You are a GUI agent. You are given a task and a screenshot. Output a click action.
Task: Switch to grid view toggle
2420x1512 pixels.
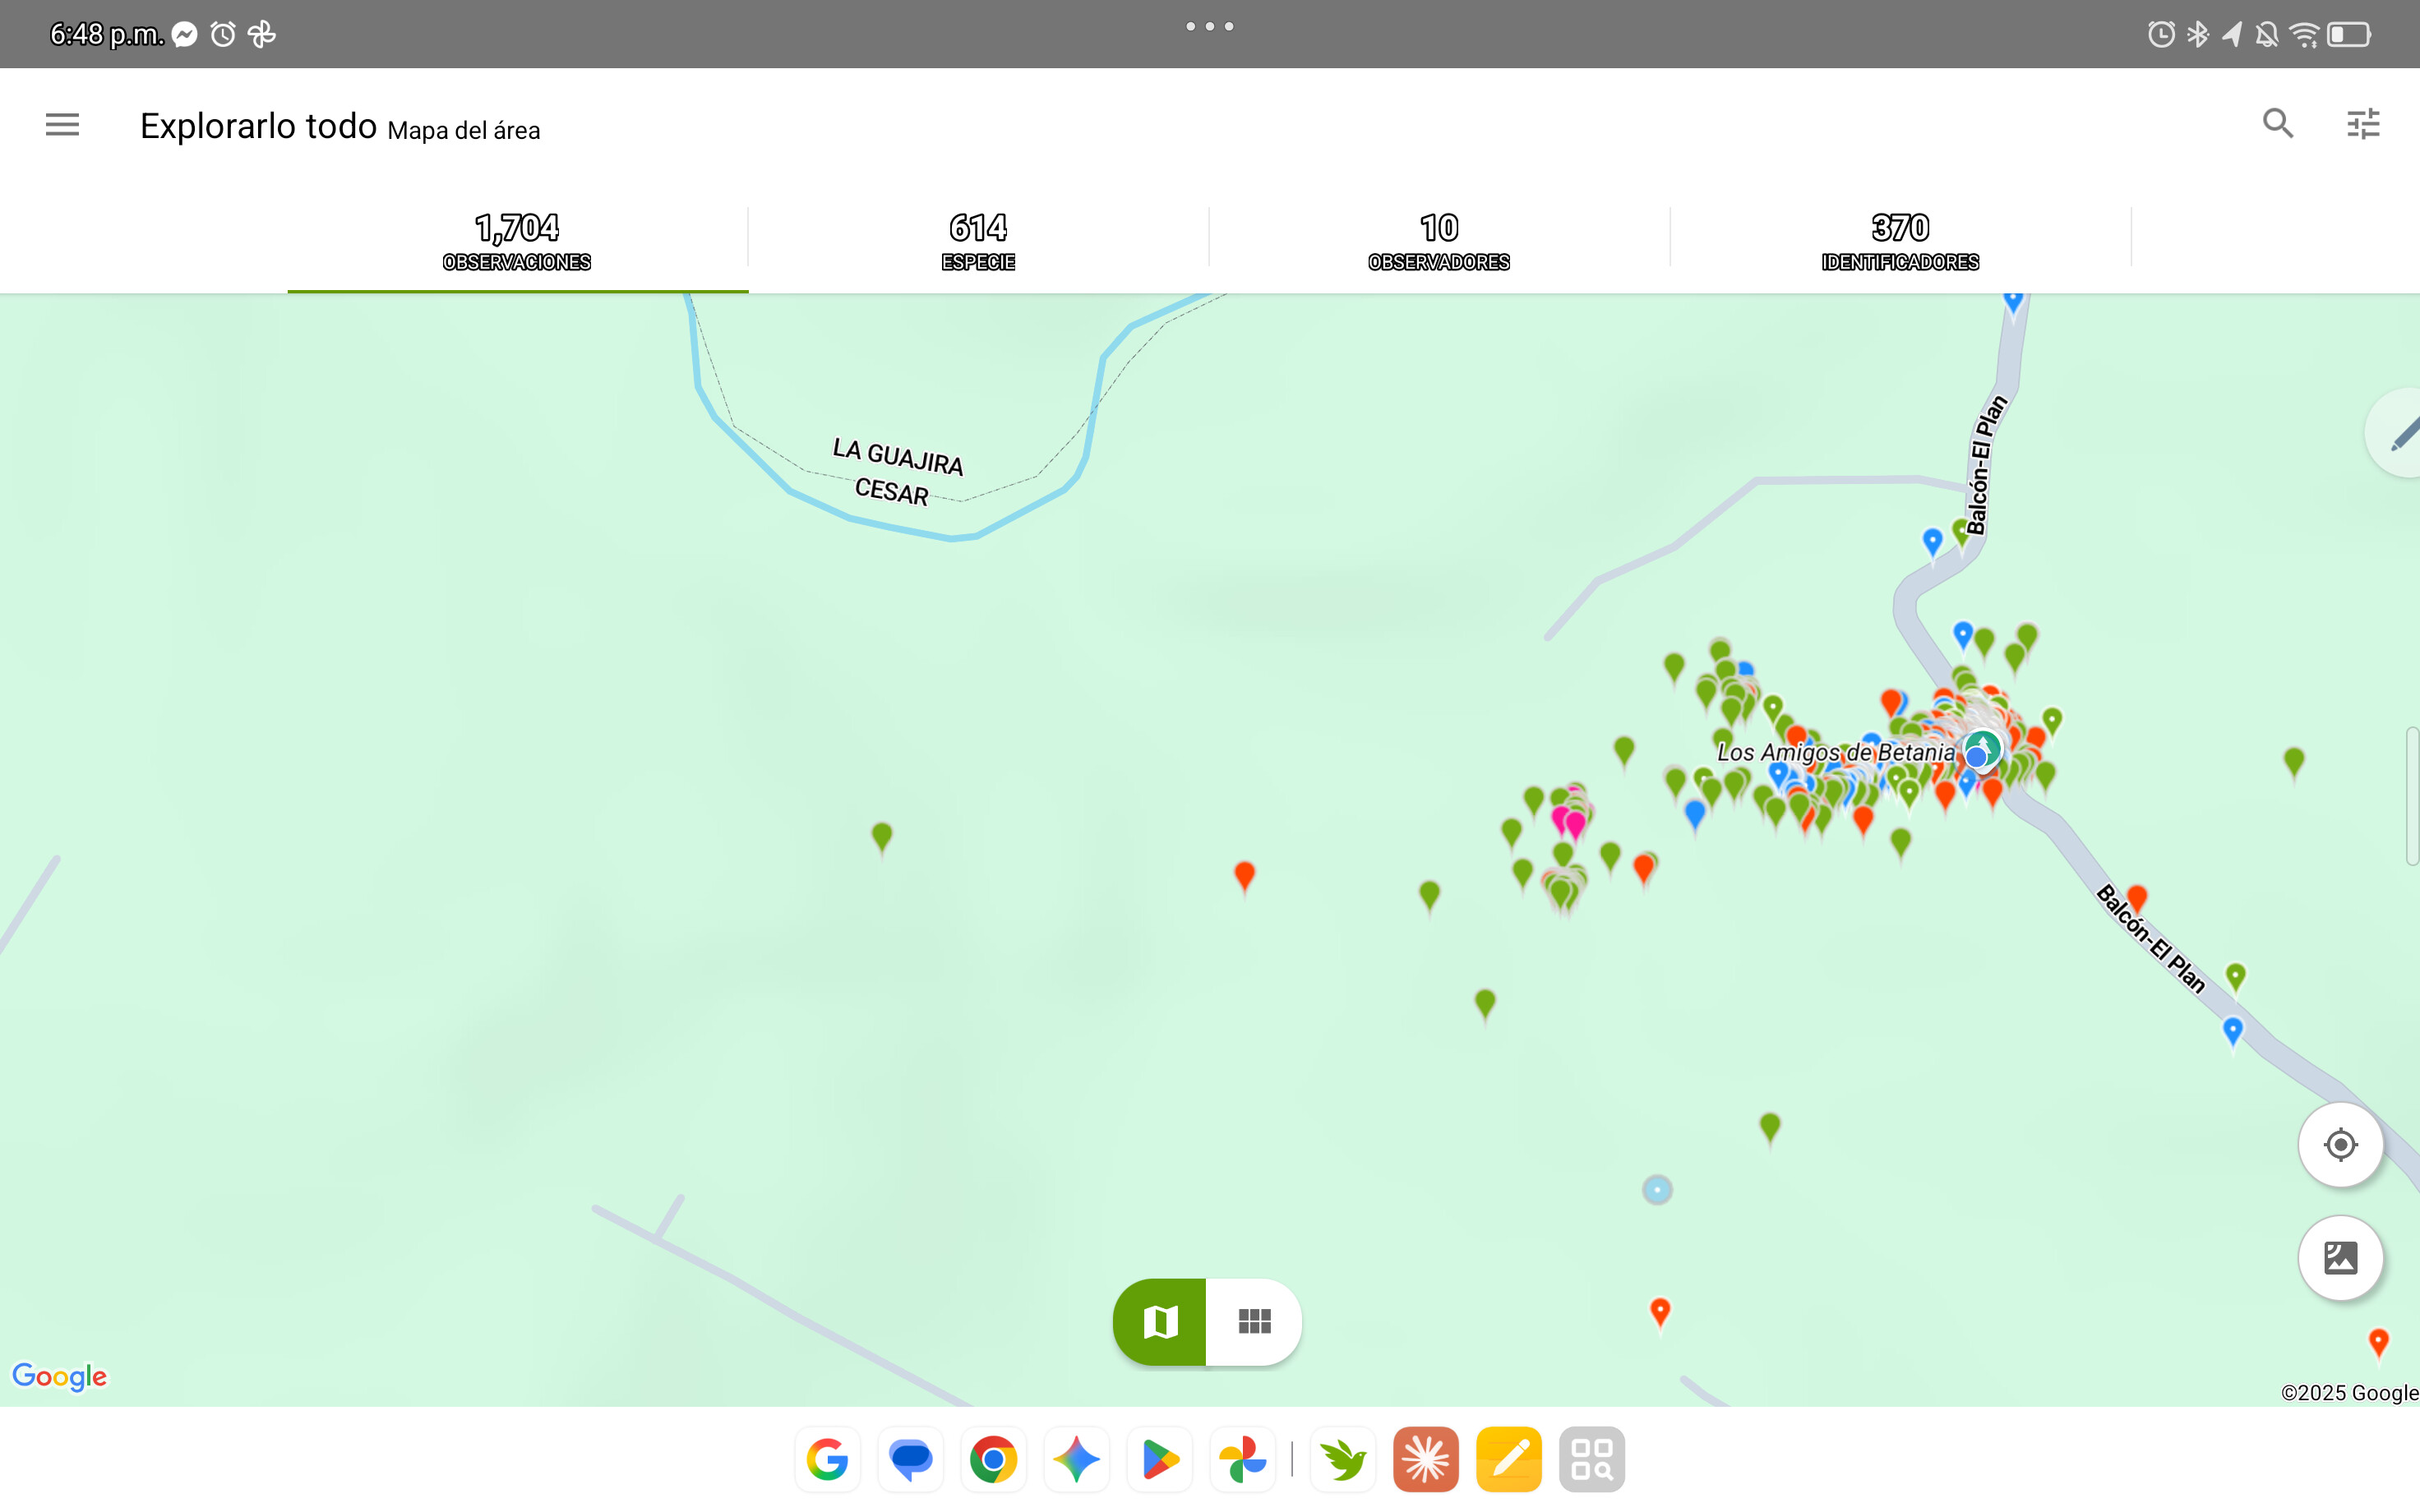(1254, 1322)
